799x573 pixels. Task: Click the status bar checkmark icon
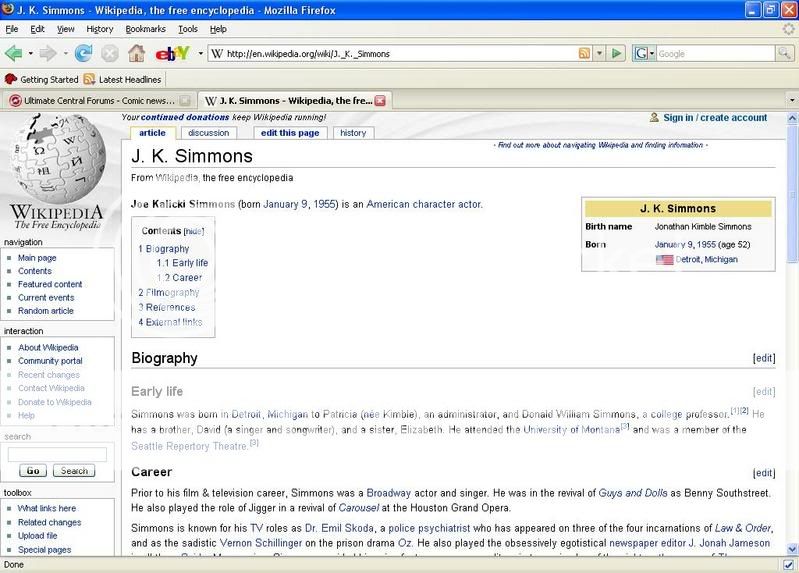(x=788, y=564)
